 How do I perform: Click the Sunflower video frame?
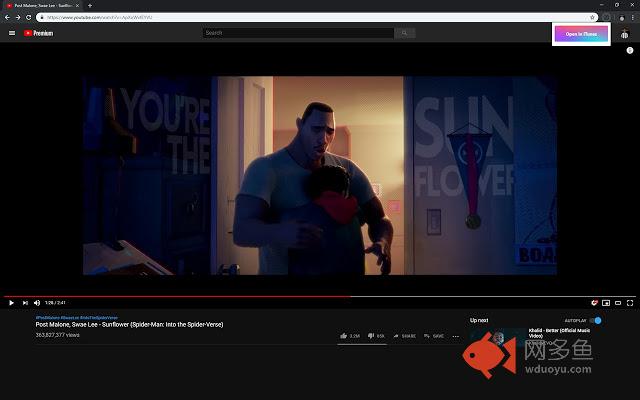pos(320,176)
